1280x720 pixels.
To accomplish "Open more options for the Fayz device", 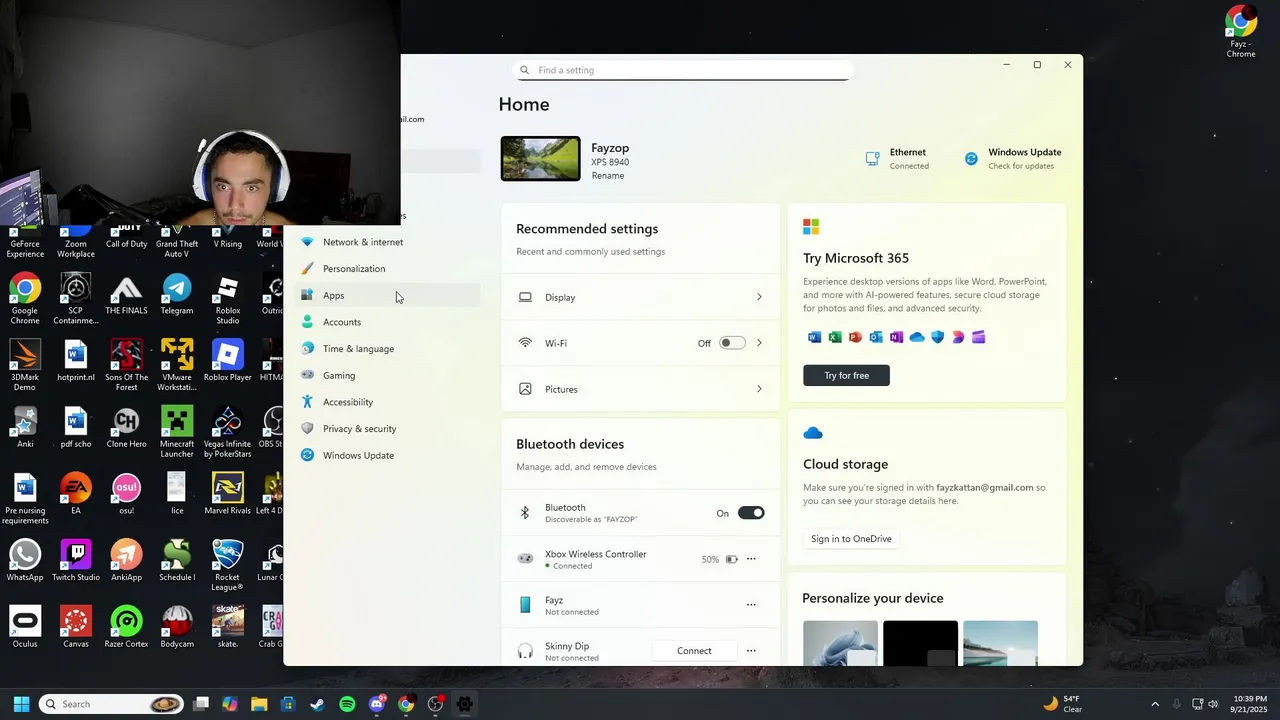I will 751,605.
